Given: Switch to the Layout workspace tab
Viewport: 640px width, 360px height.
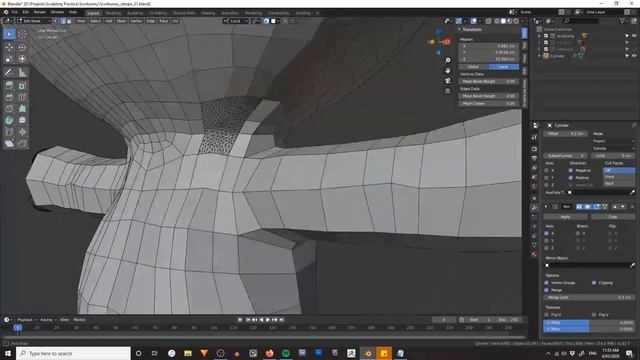Looking at the screenshot, I should pos(93,13).
